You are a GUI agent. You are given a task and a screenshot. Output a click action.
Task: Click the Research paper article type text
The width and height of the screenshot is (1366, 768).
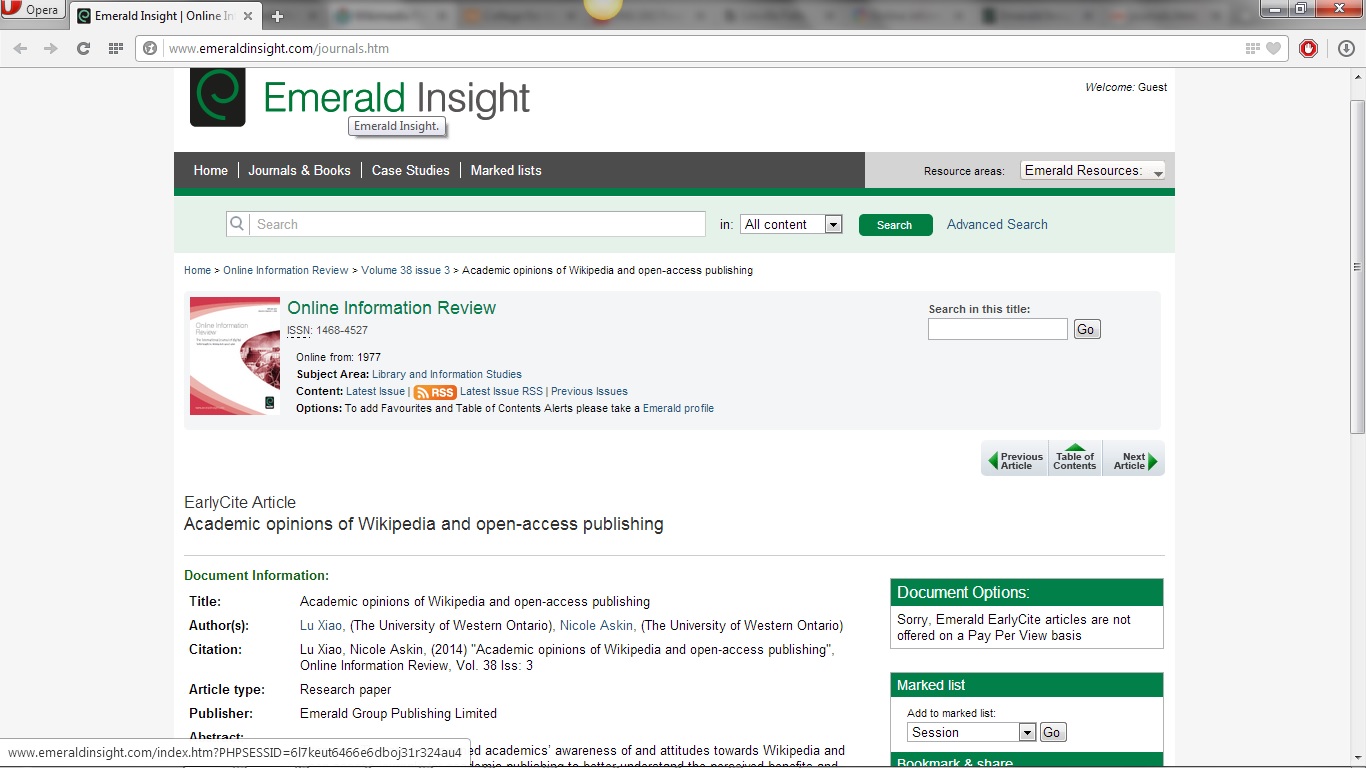[x=345, y=690]
